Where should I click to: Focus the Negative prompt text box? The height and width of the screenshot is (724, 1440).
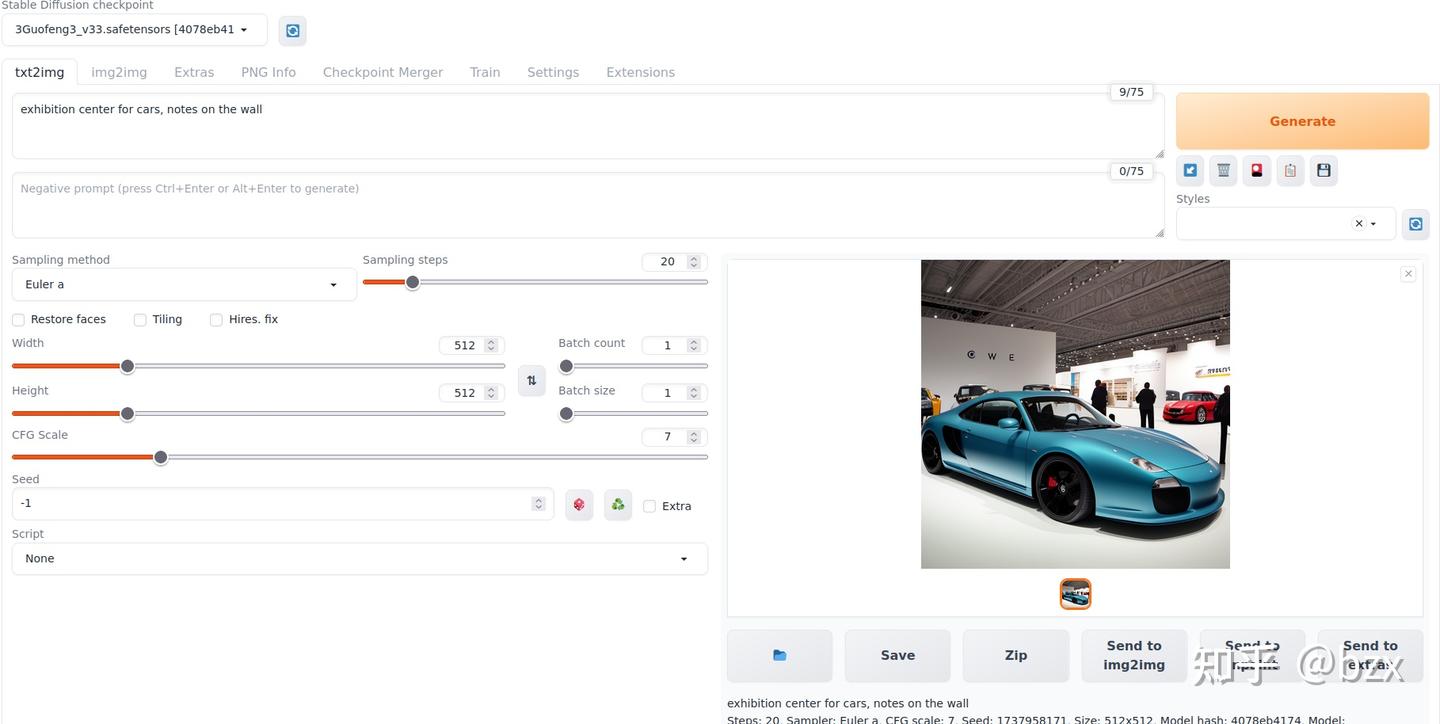point(588,205)
